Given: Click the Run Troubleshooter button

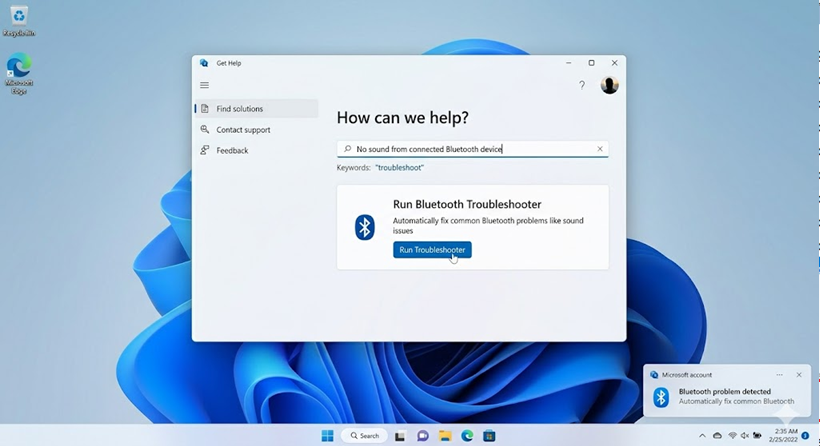Looking at the screenshot, I should click(x=432, y=250).
